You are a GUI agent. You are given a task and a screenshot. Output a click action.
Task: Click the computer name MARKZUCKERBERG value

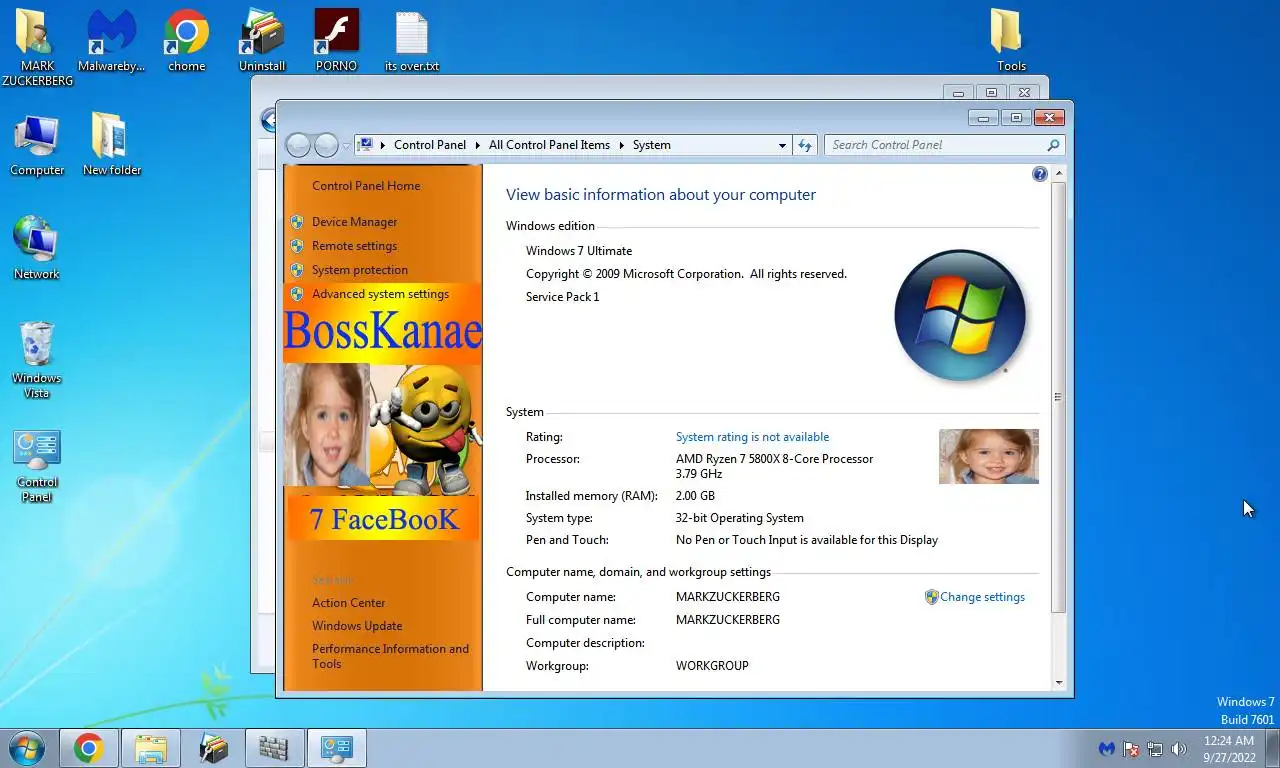pyautogui.click(x=727, y=597)
